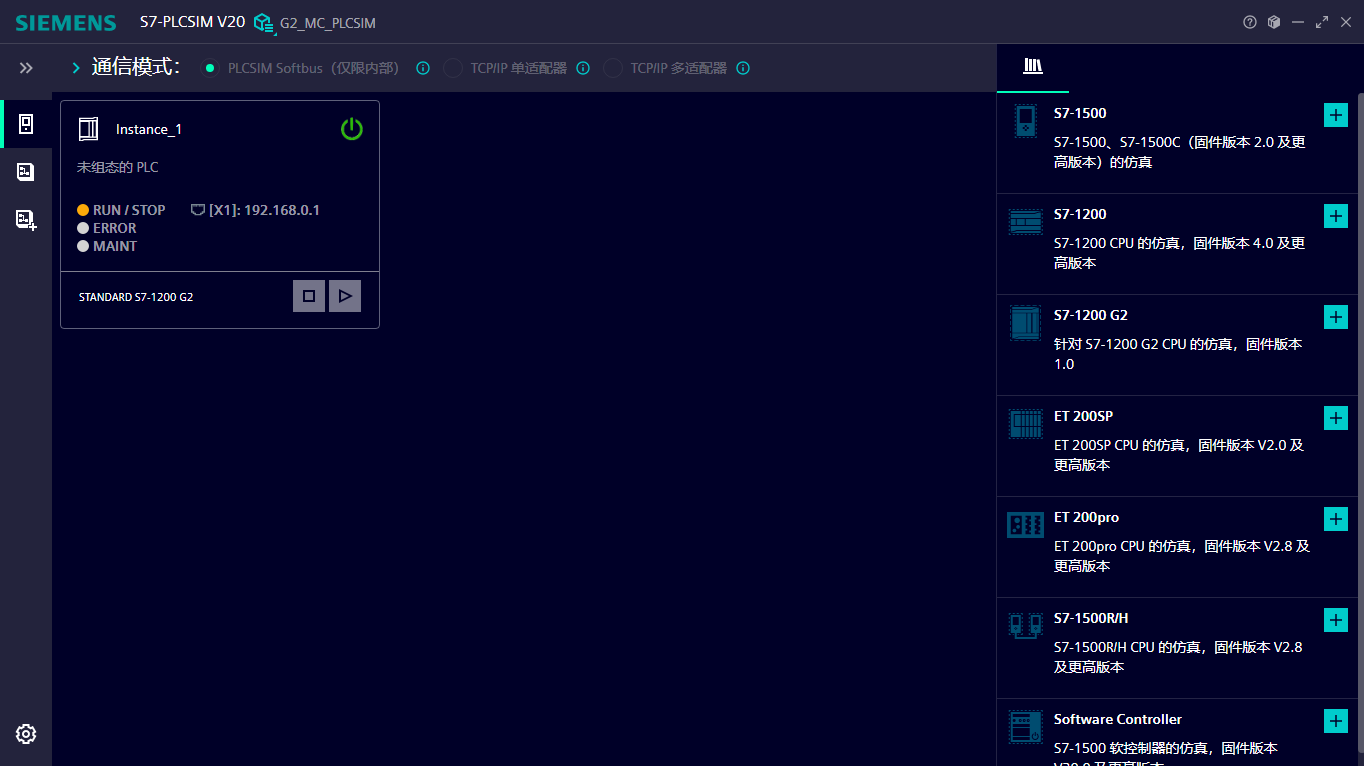The height and width of the screenshot is (766, 1364).
Task: Add an ET 200pro instance with its plus button
Action: (x=1336, y=519)
